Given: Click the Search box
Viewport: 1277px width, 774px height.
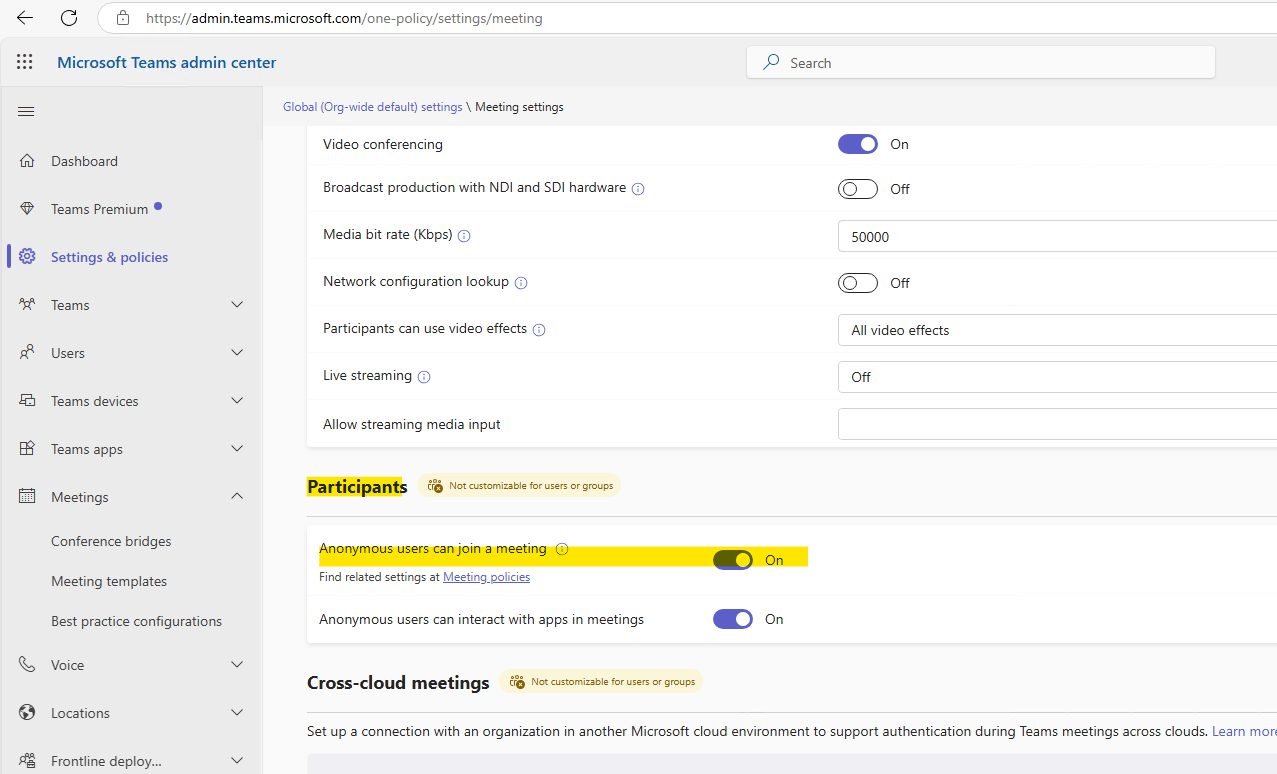Looking at the screenshot, I should (x=981, y=62).
